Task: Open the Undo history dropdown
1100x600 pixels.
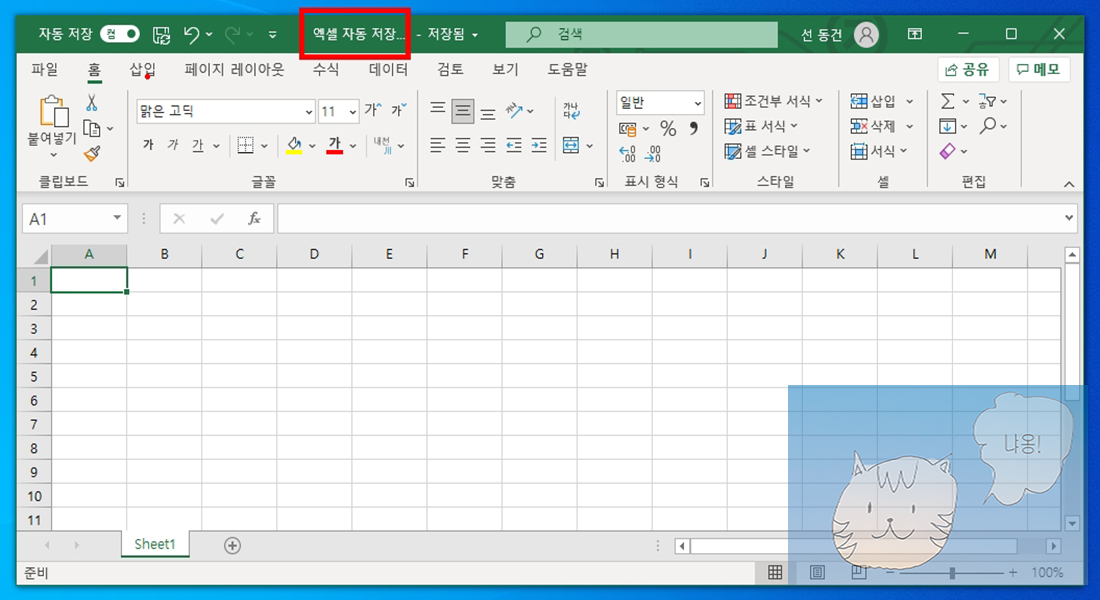Action: pos(209,34)
